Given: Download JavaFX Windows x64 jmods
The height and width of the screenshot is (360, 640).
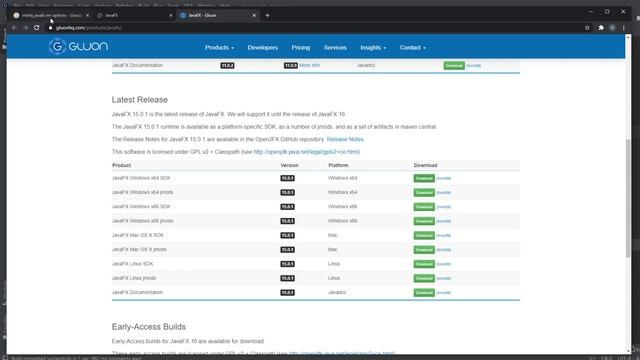Looking at the screenshot, I should [424, 193].
